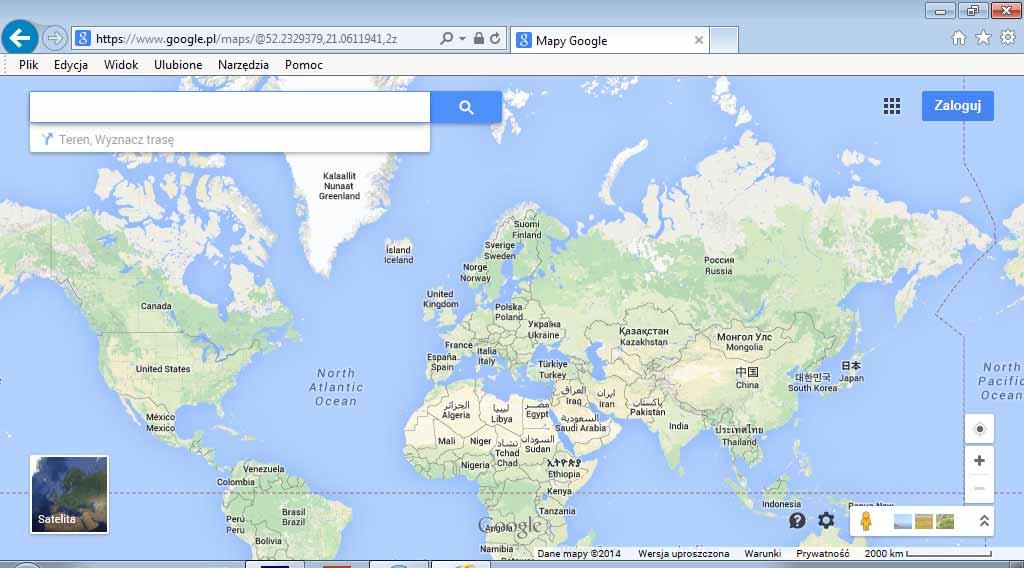Click the Ísland Iceland map label
This screenshot has height=568, width=1024.
[x=398, y=255]
